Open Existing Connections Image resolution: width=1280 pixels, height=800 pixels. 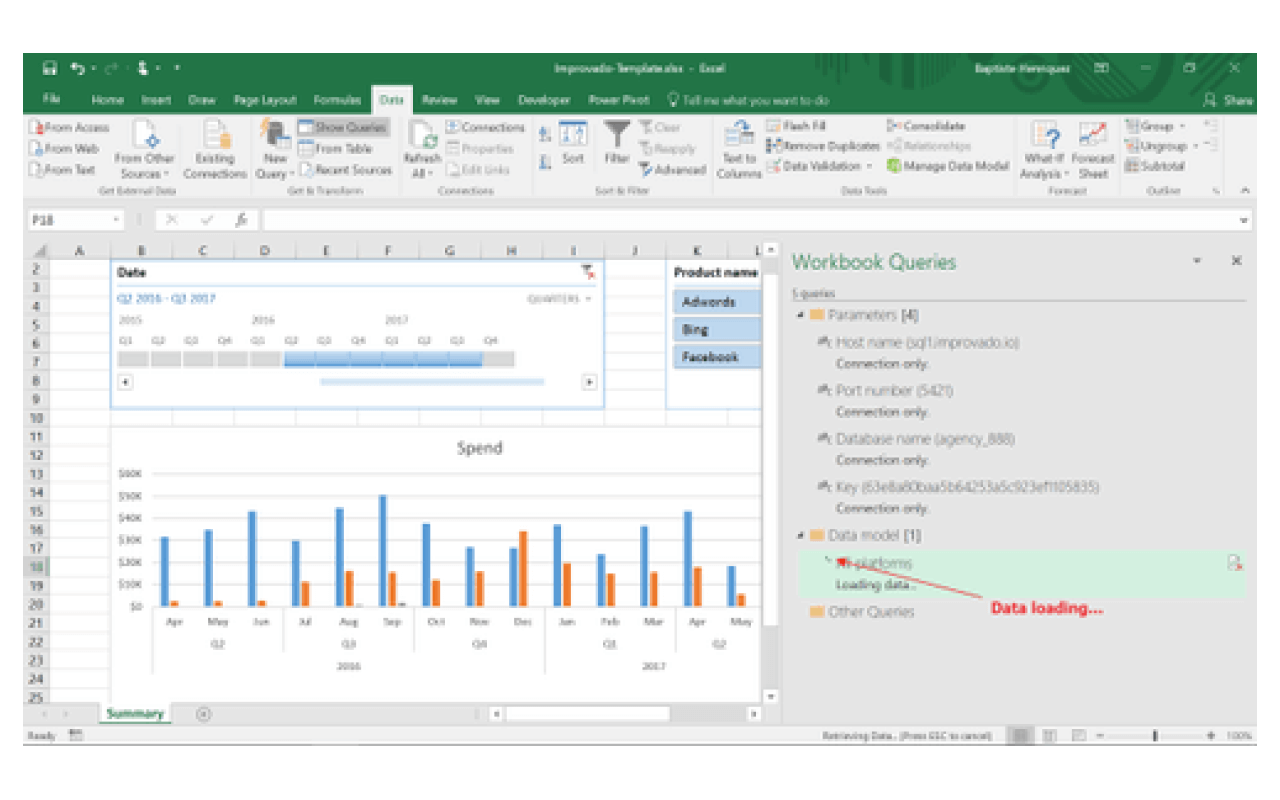click(215, 148)
